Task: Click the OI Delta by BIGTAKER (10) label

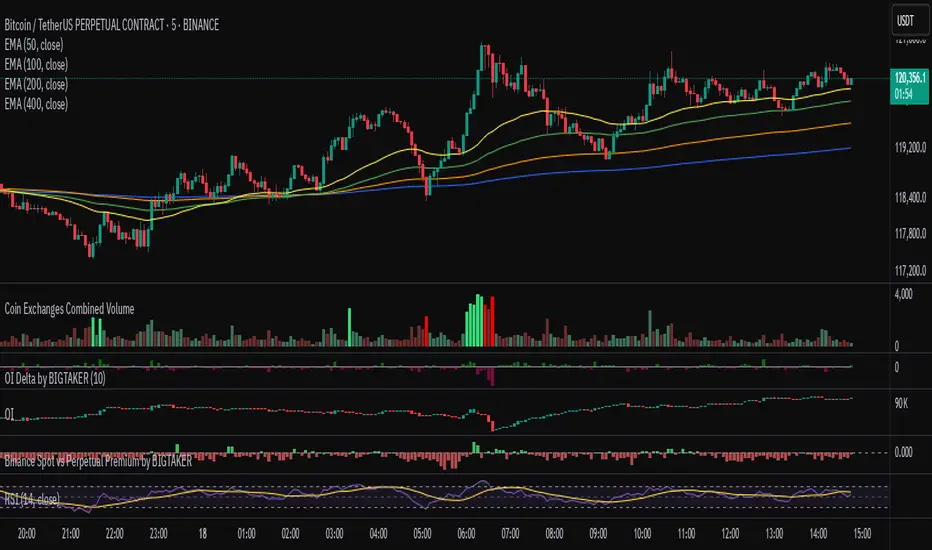Action: 55,378
